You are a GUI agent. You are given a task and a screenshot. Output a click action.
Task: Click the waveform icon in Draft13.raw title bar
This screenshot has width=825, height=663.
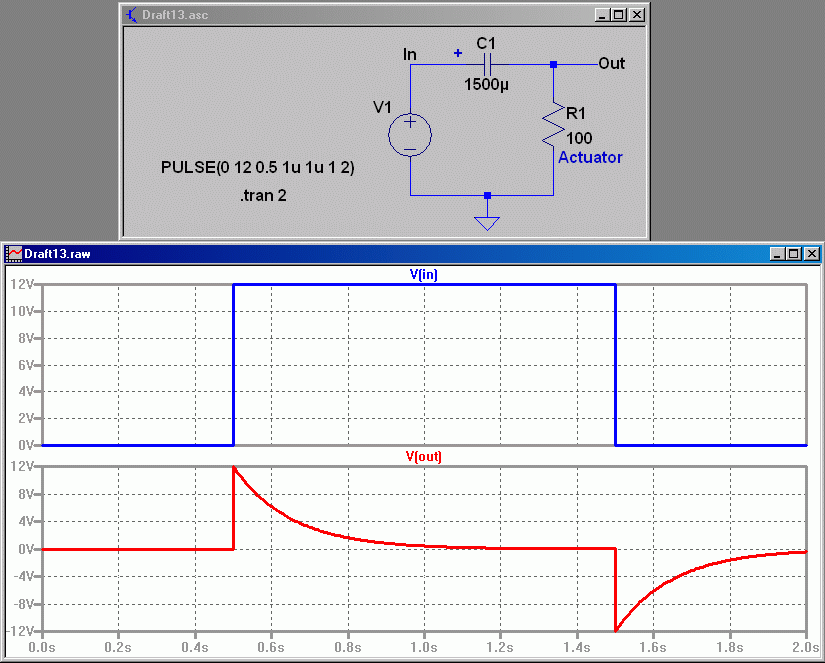click(14, 254)
